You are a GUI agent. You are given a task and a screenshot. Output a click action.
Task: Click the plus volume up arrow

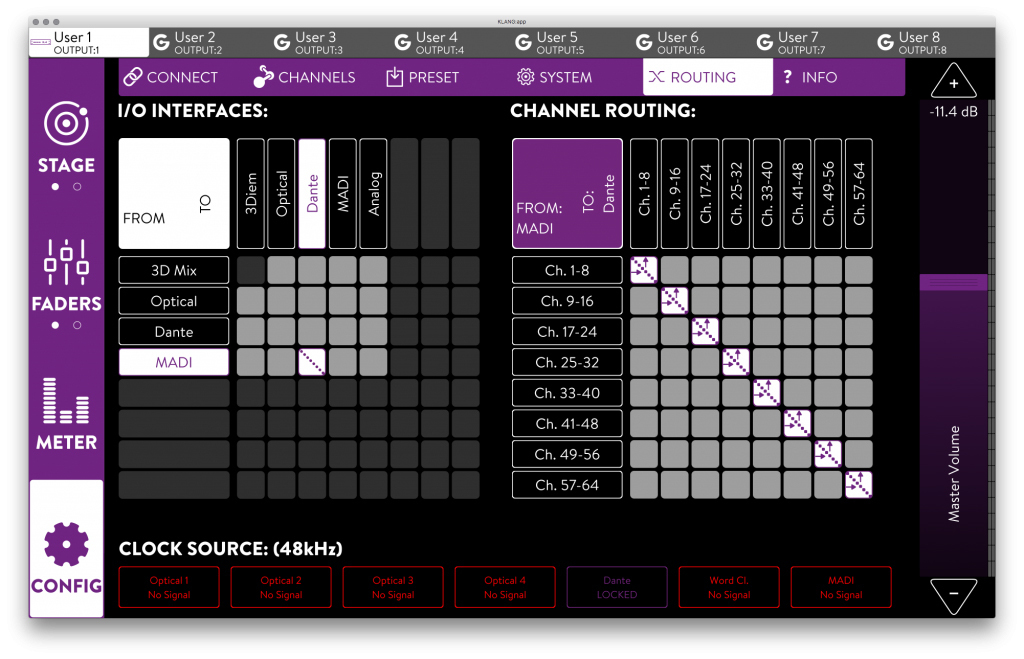pos(953,82)
